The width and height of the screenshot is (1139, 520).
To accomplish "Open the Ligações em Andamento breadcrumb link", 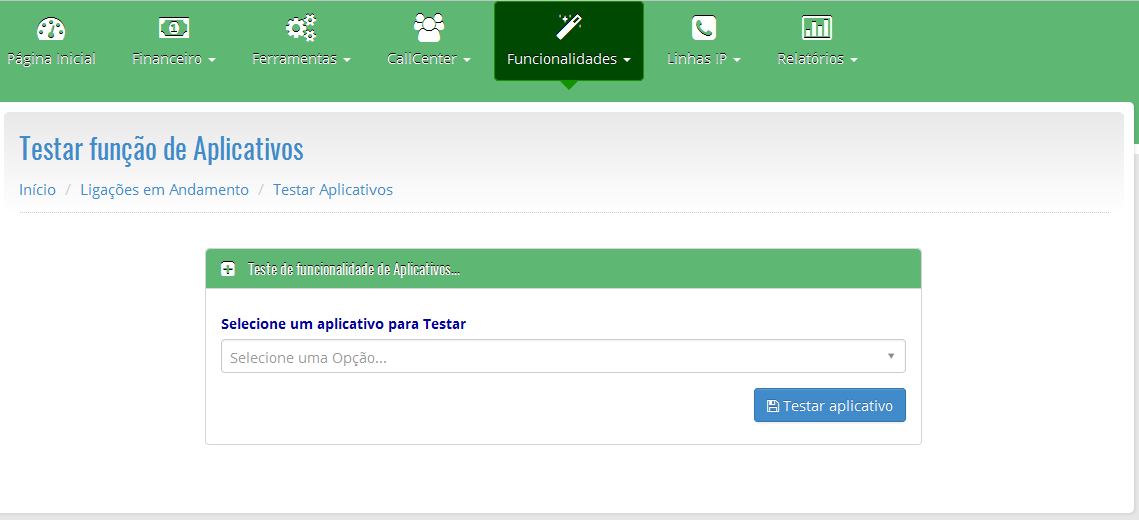I will (164, 190).
